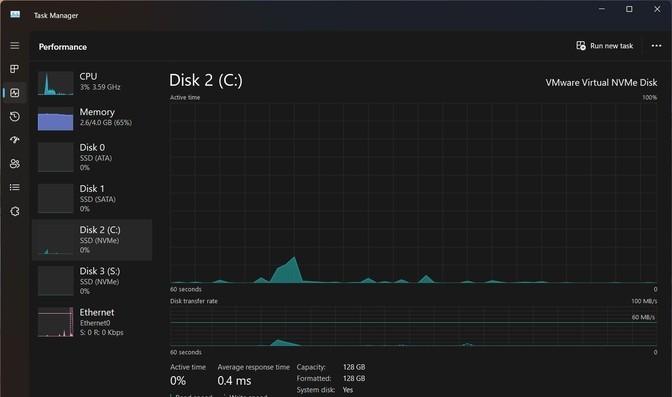Select Disk 1 SSD (SATA)

pos(92,198)
